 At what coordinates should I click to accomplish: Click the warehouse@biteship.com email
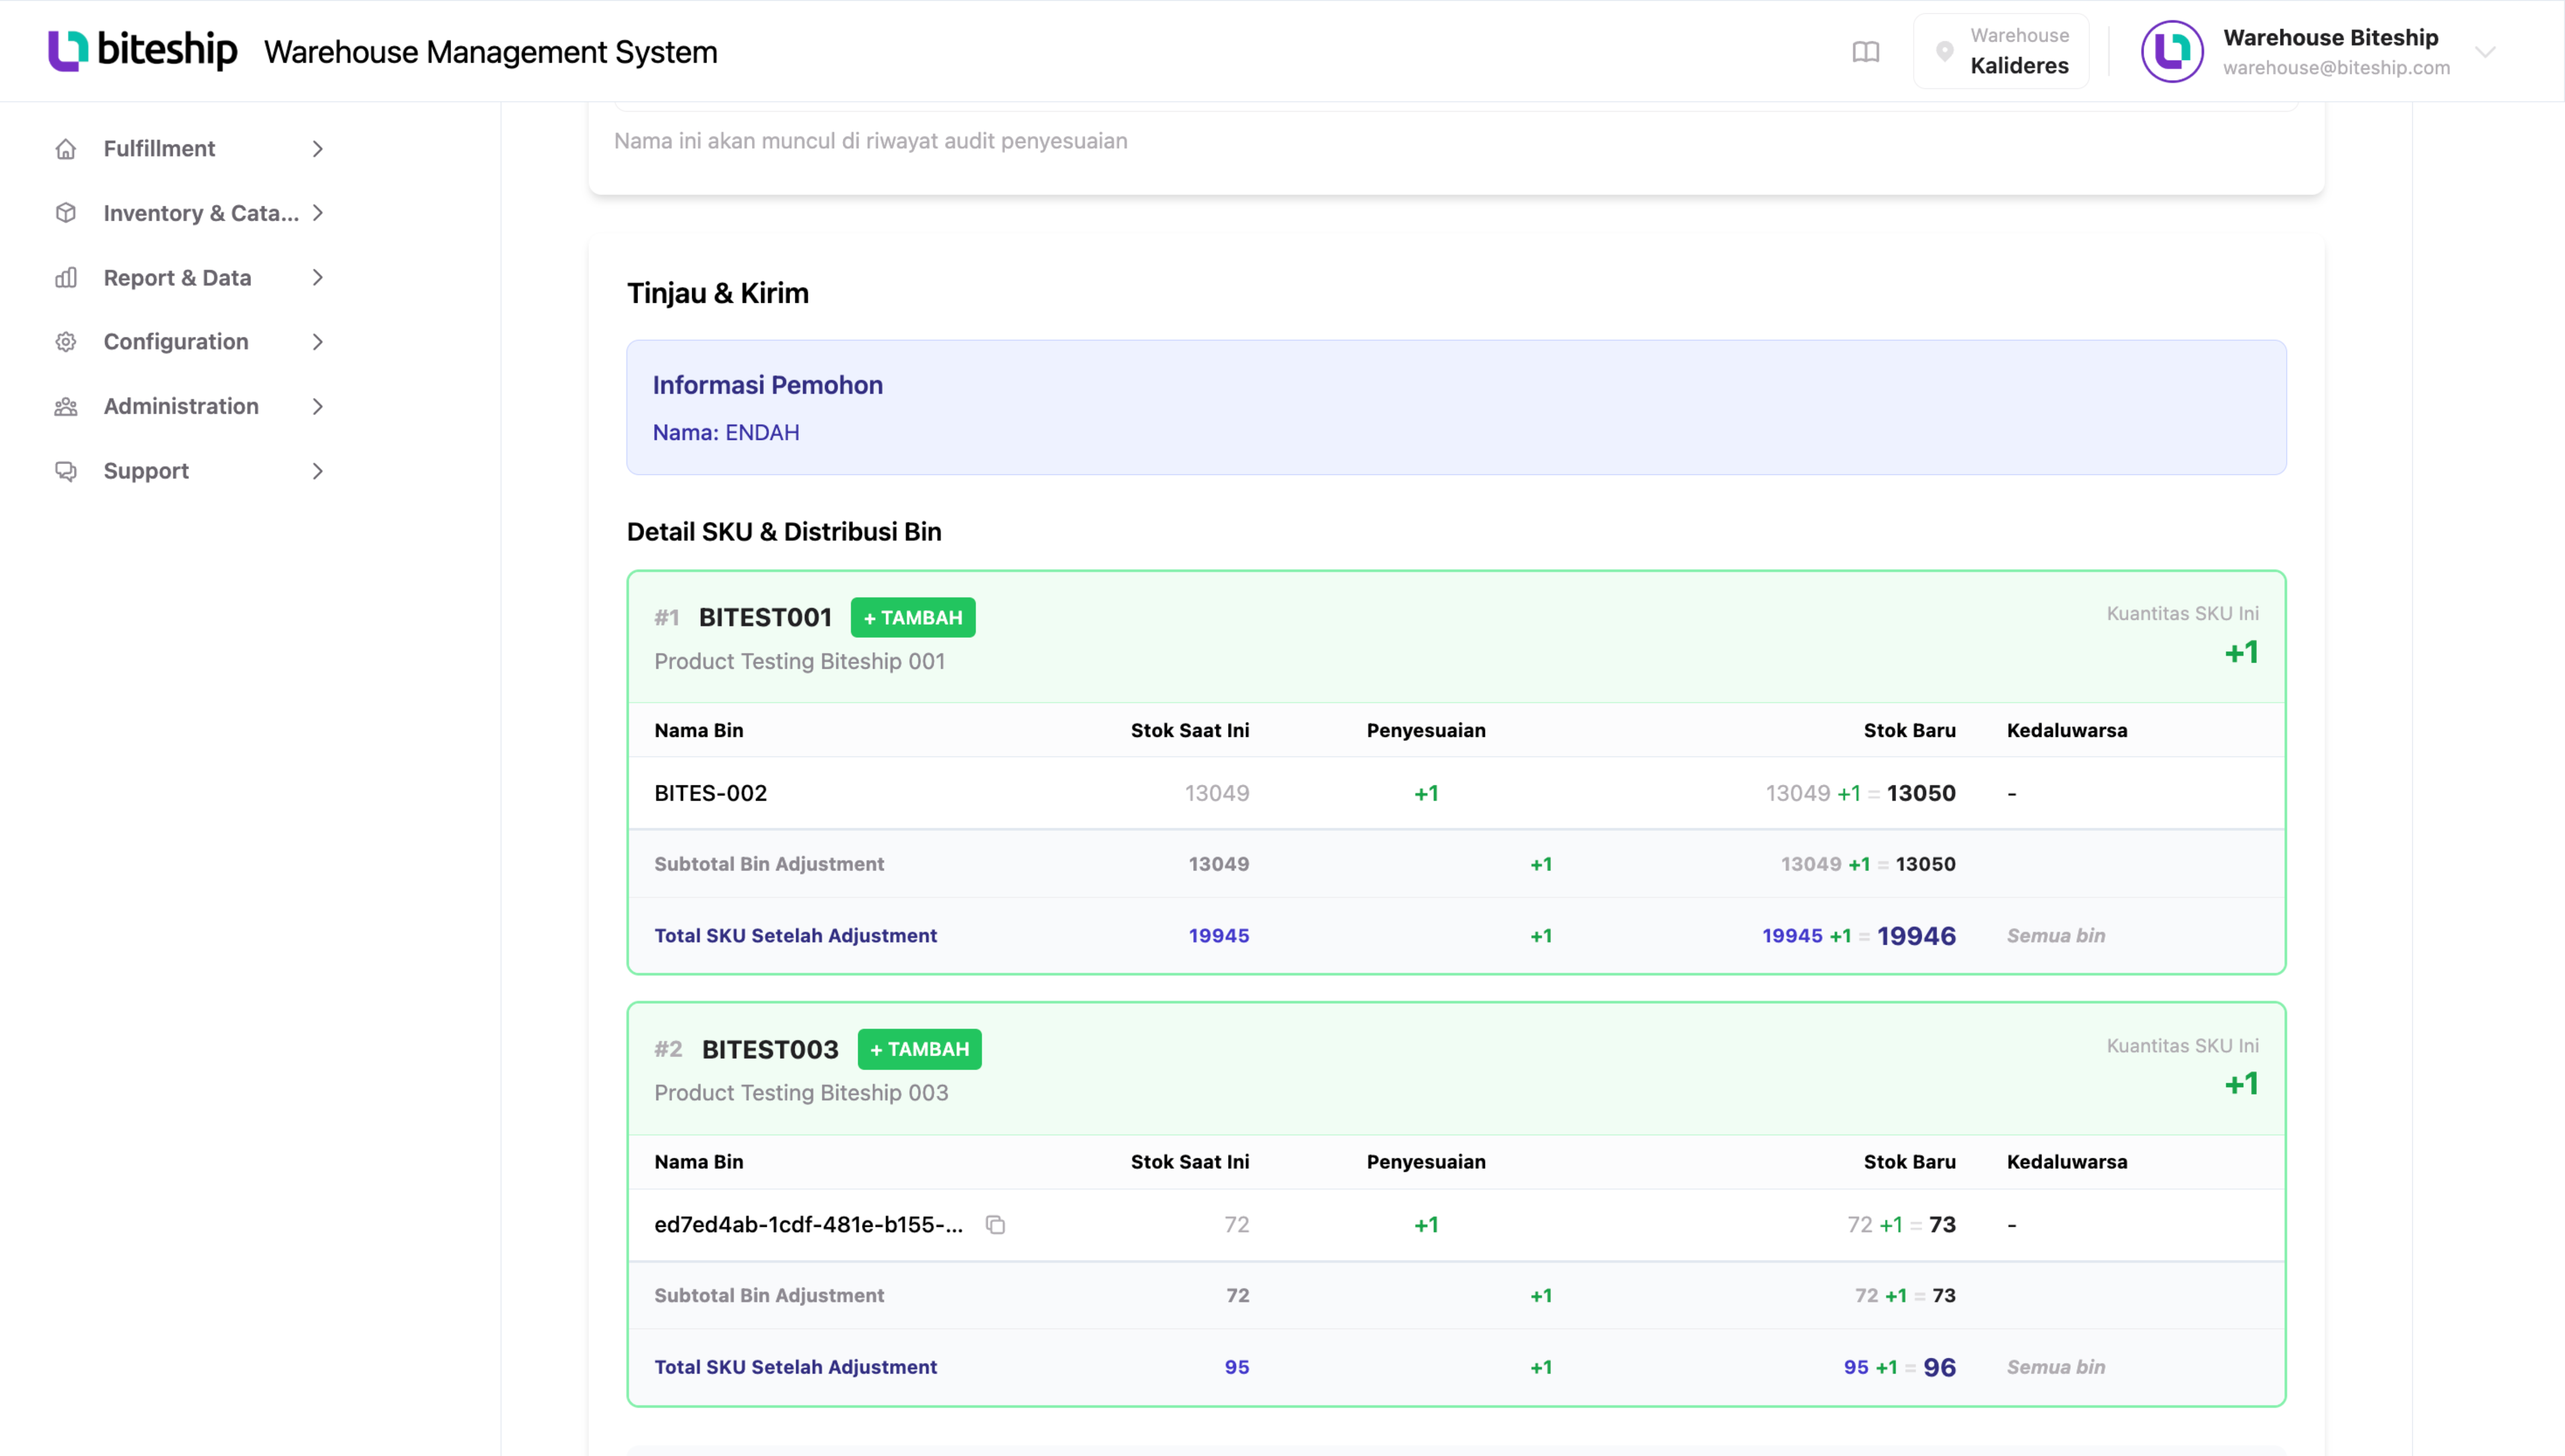(2337, 68)
